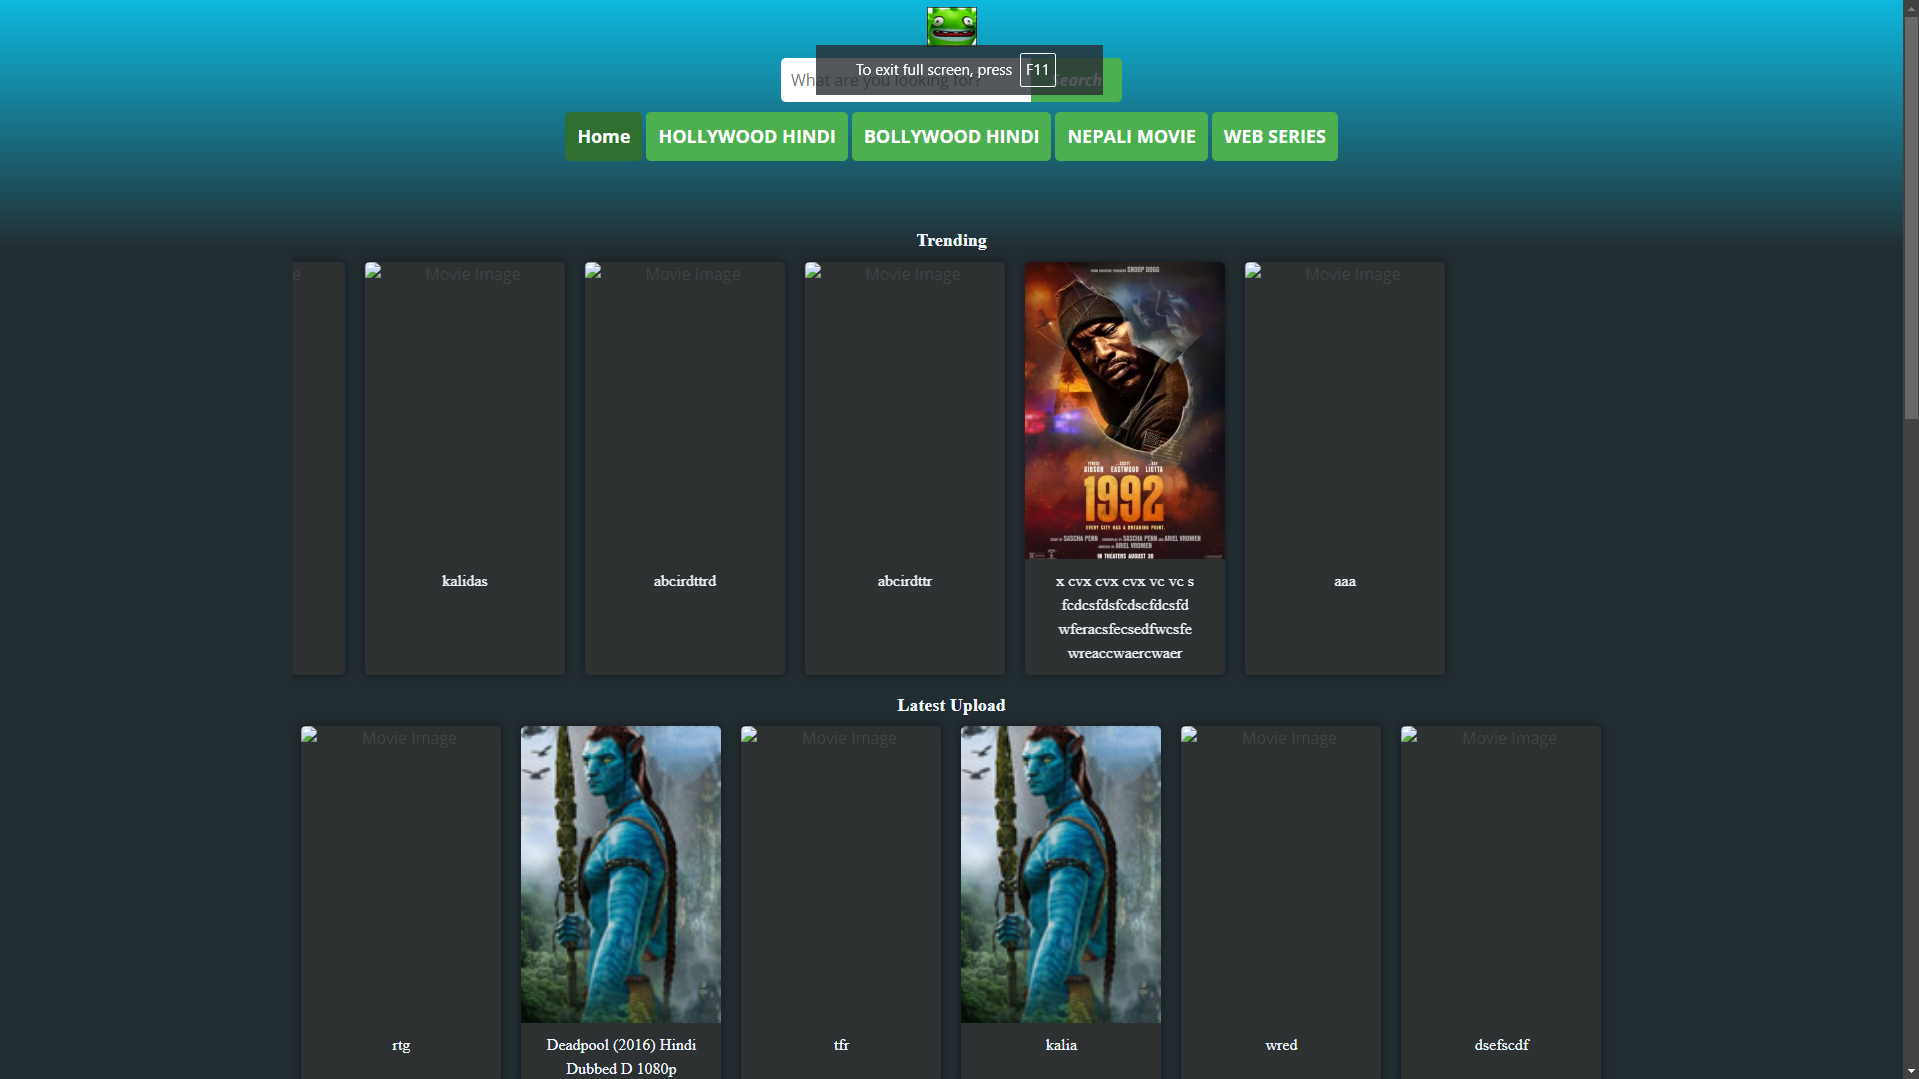The image size is (1919, 1079).
Task: Open the aaa trending movie card
Action: 1344,468
